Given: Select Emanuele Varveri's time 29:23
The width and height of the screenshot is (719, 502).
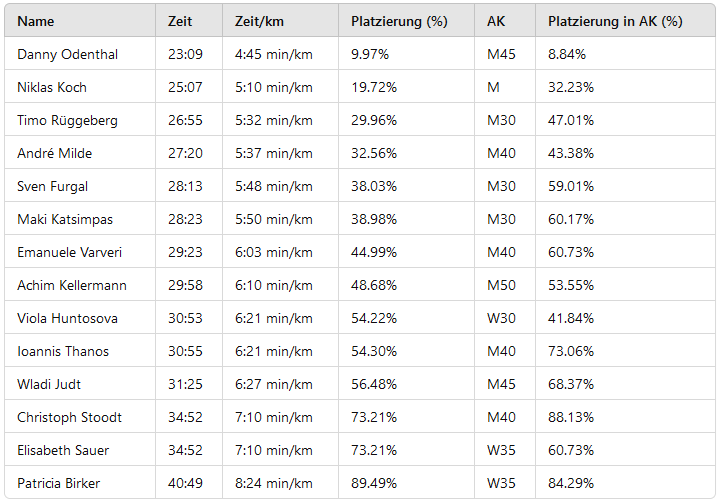Looking at the screenshot, I should (185, 252).
